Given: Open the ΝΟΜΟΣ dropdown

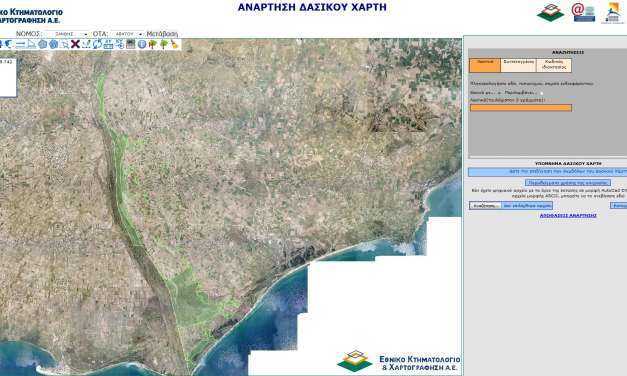Looking at the screenshot, I should tap(66, 34).
